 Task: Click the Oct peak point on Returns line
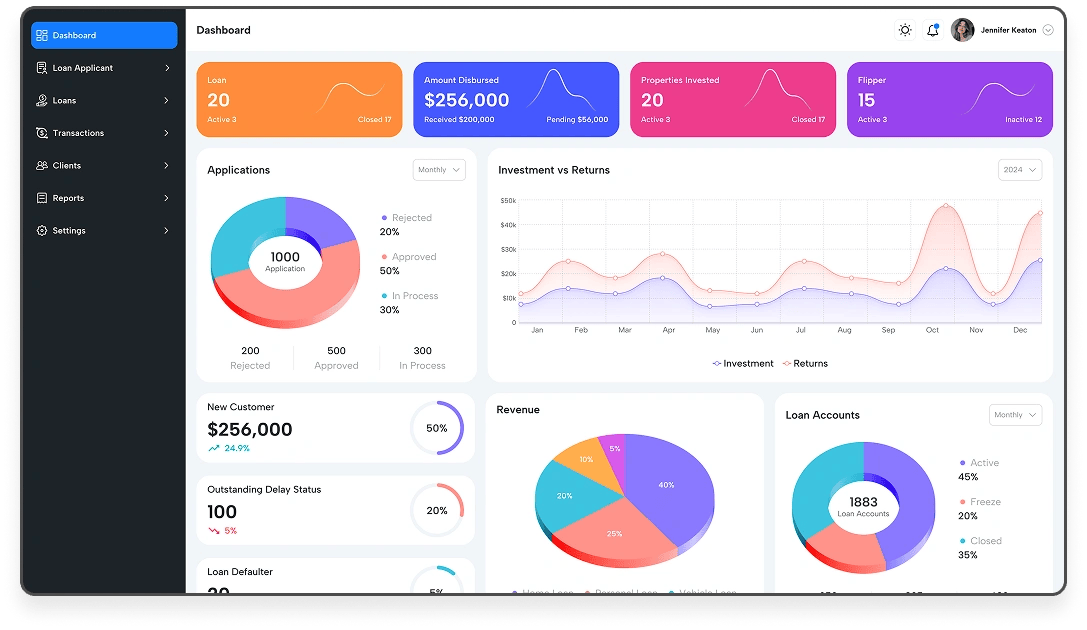(x=946, y=206)
